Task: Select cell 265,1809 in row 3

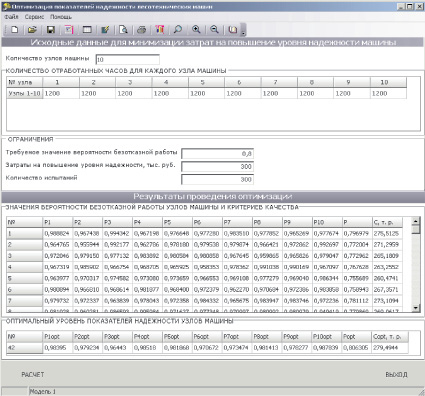Action: (x=387, y=256)
